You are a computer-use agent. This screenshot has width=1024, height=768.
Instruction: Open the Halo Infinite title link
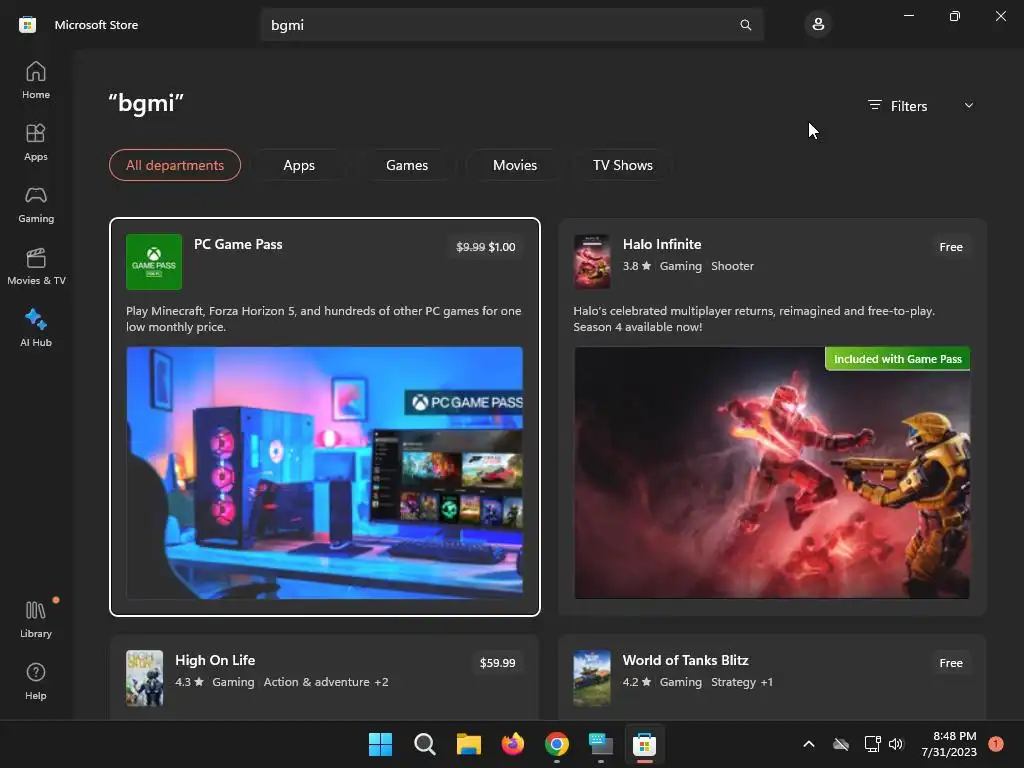point(662,244)
